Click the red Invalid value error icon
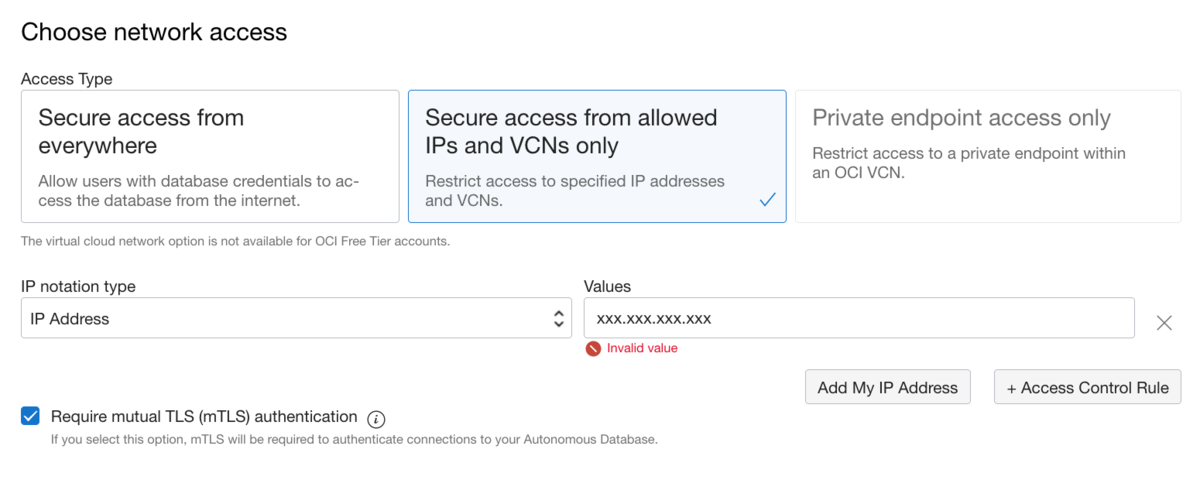 [x=593, y=348]
